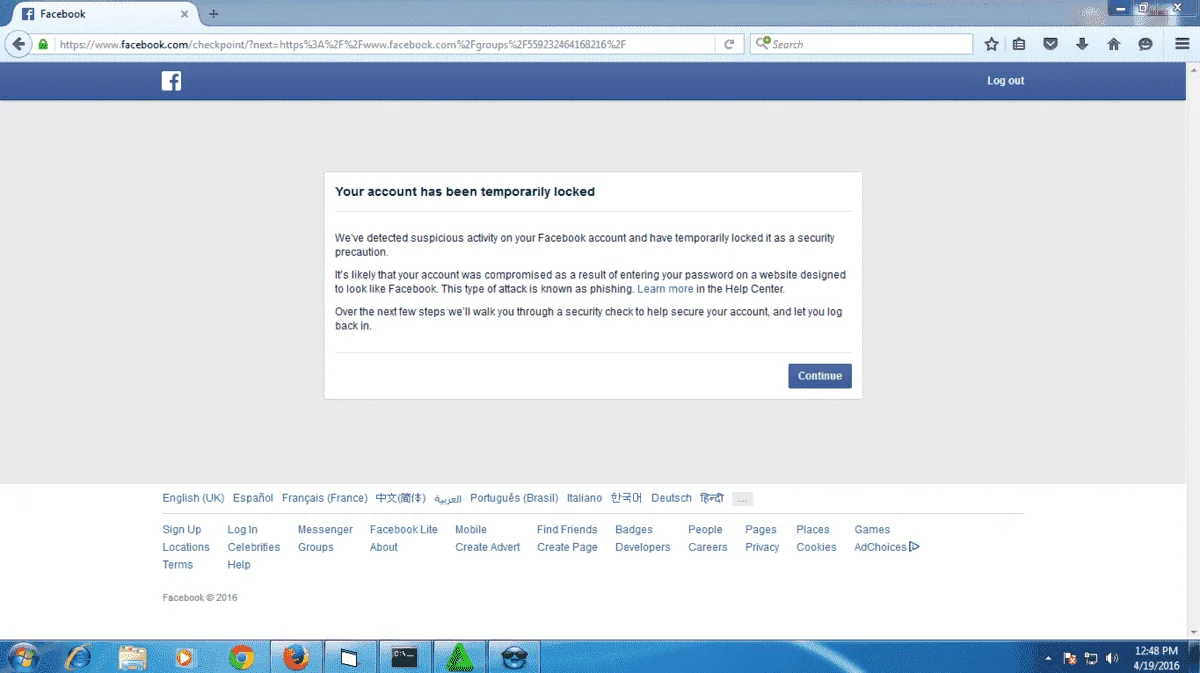Open the Messenger footer link
The height and width of the screenshot is (673, 1200).
[x=325, y=530]
